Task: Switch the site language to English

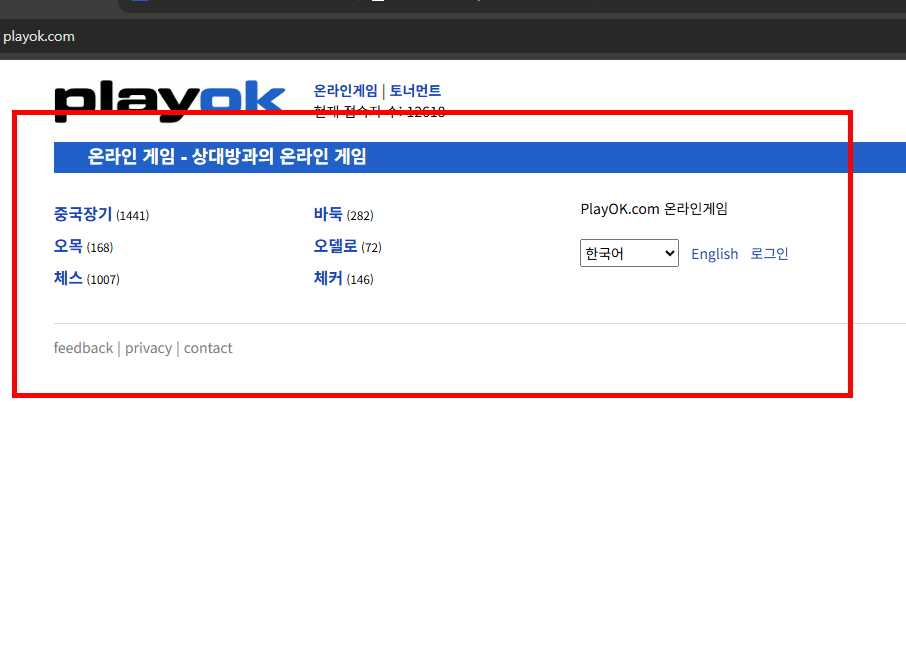Action: point(714,253)
